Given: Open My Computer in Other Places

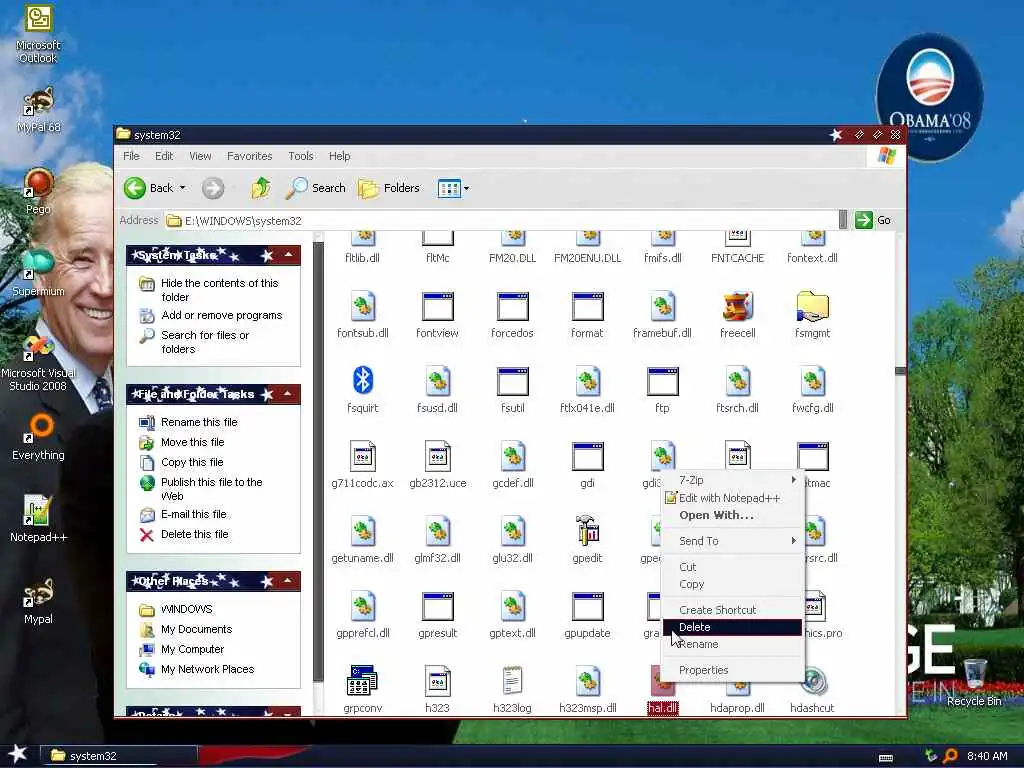Looking at the screenshot, I should point(193,649).
